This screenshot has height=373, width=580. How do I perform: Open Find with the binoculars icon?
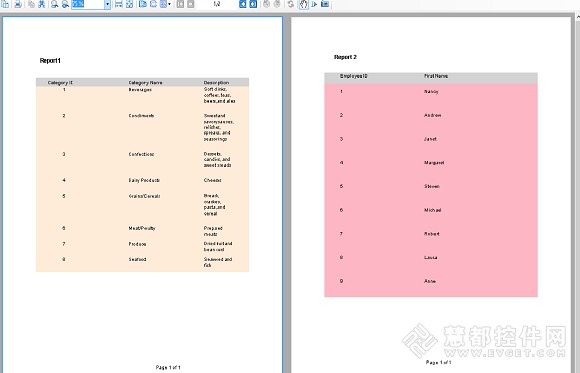(41, 4)
